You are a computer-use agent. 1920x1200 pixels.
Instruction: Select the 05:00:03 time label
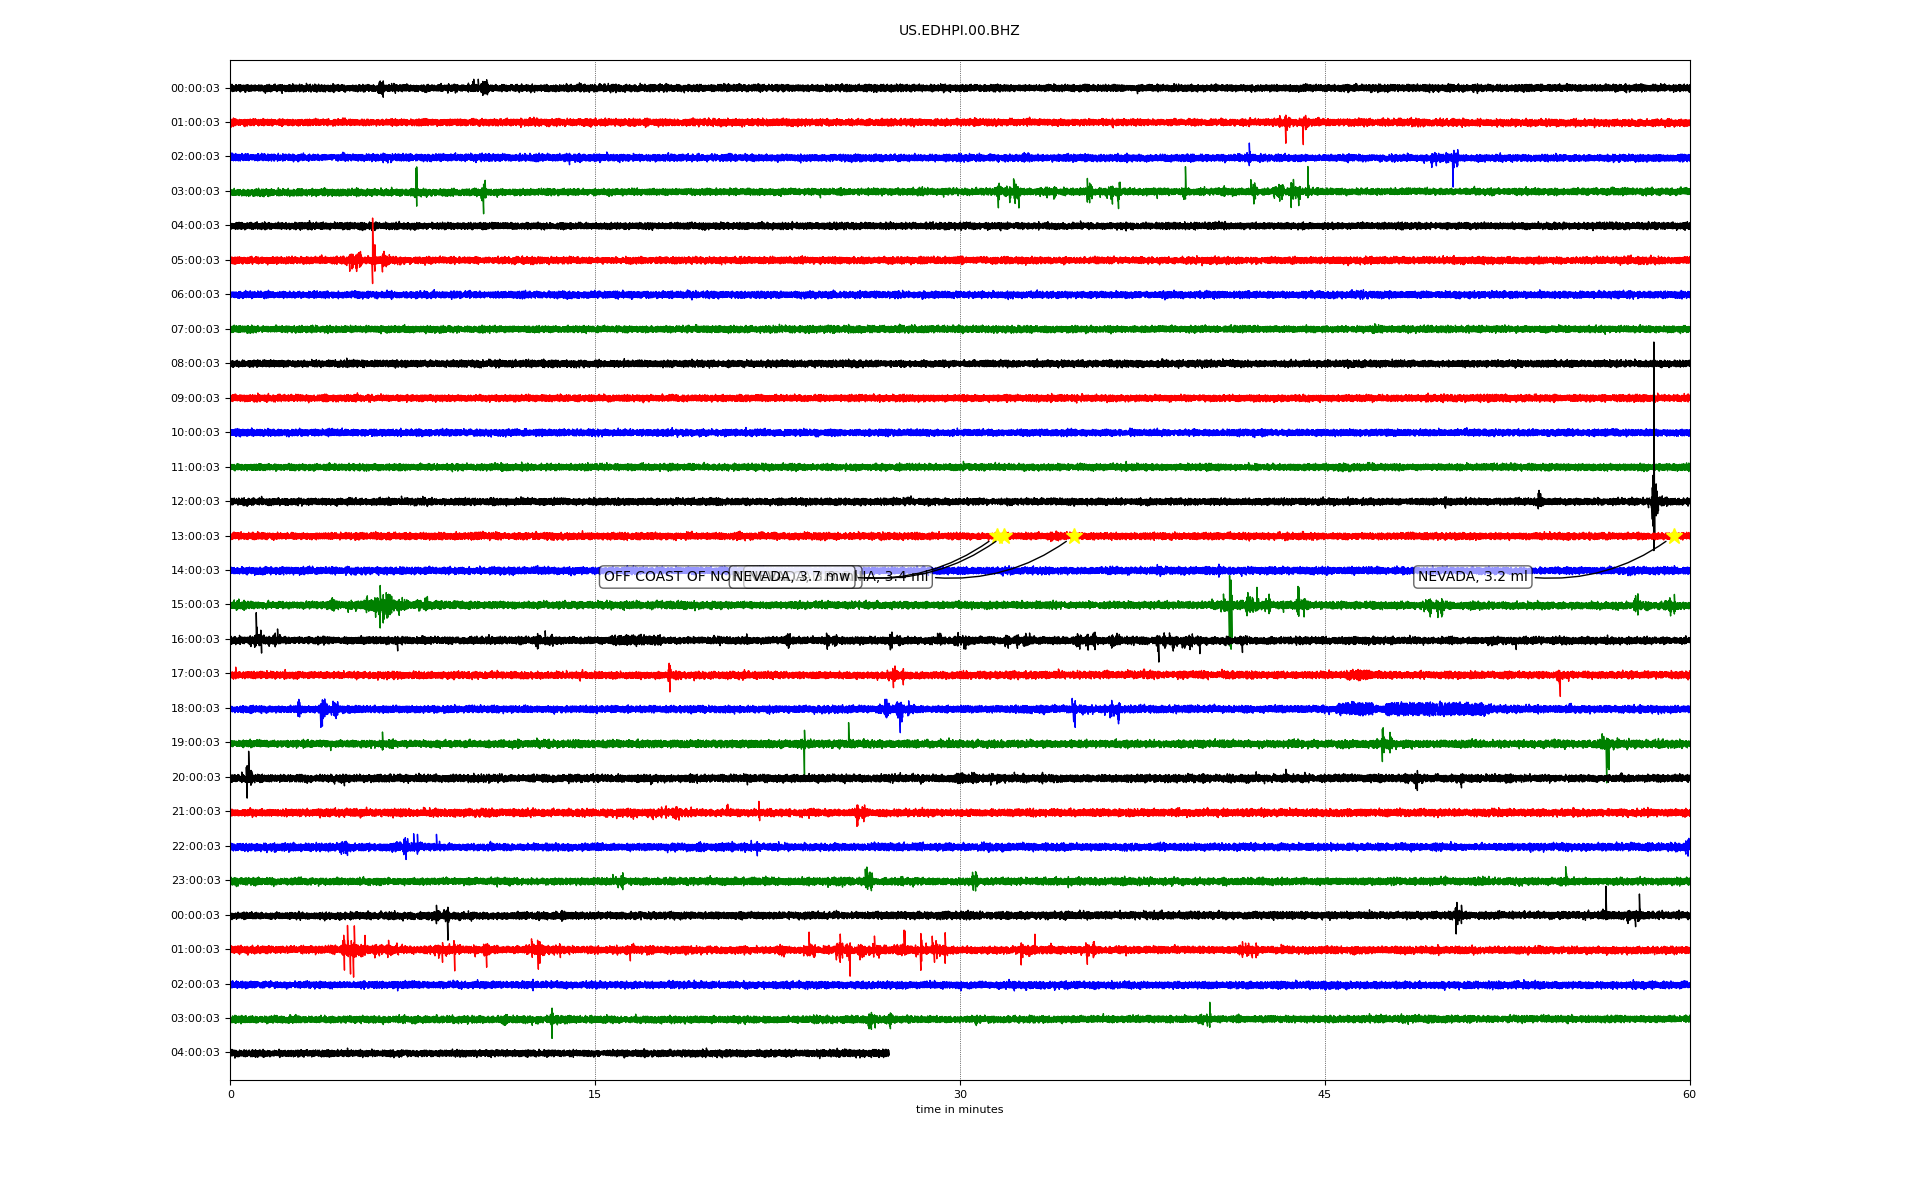(x=195, y=261)
